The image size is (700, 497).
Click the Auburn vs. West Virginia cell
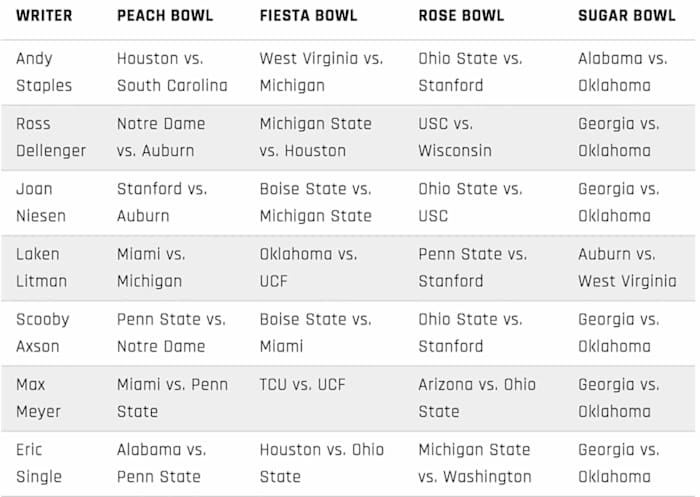(627, 267)
